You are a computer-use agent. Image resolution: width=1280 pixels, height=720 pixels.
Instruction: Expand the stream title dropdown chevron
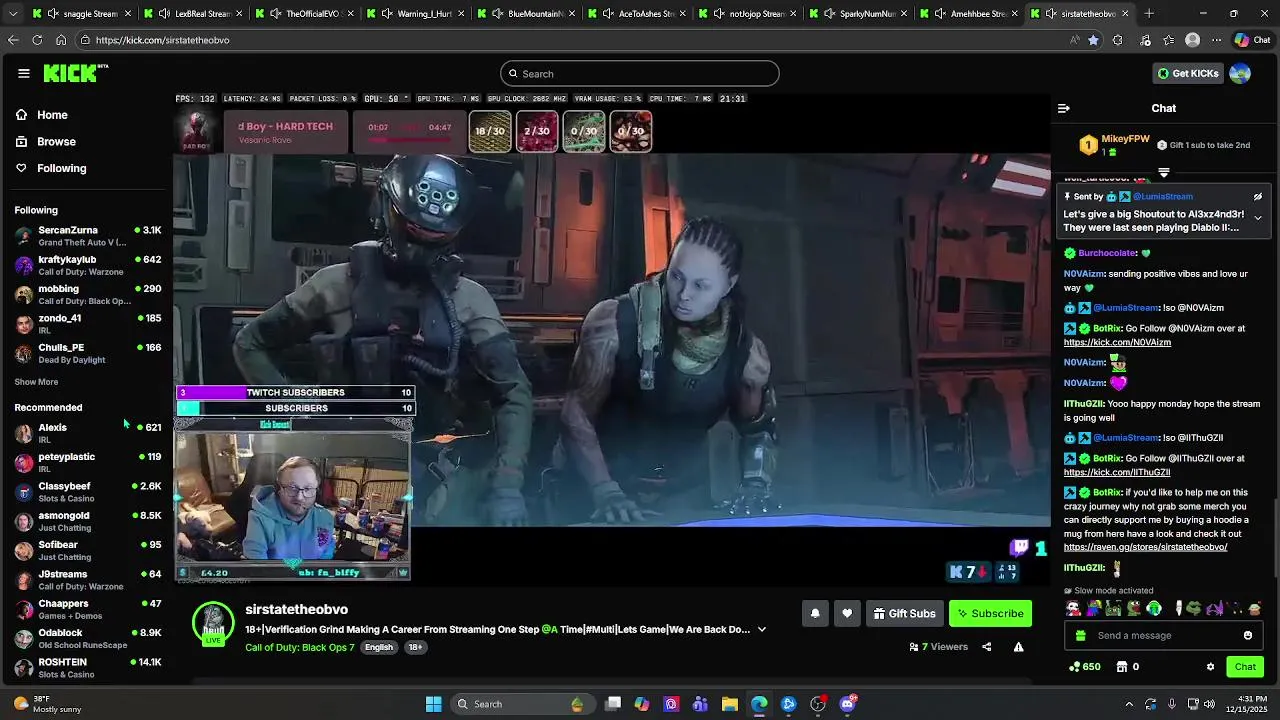[x=762, y=630]
